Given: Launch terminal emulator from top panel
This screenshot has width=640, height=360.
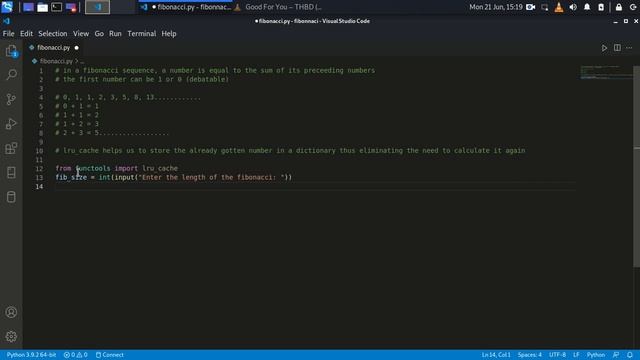Looking at the screenshot, I should click(56, 7).
